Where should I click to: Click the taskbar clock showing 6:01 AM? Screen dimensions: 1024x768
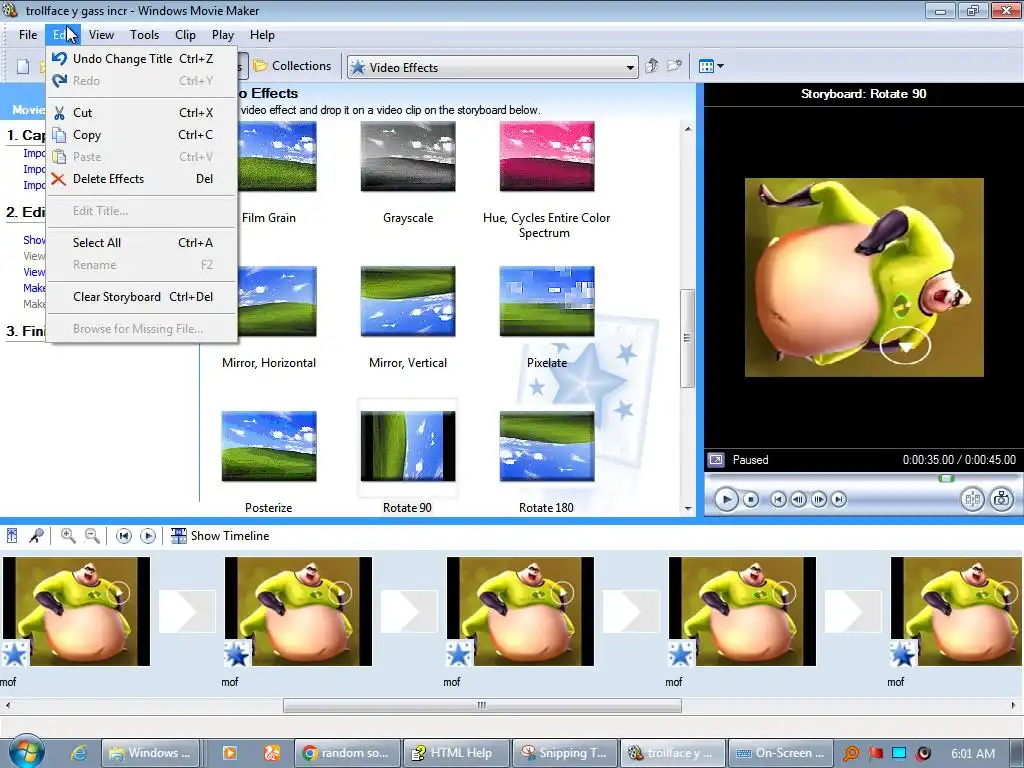pyautogui.click(x=973, y=754)
